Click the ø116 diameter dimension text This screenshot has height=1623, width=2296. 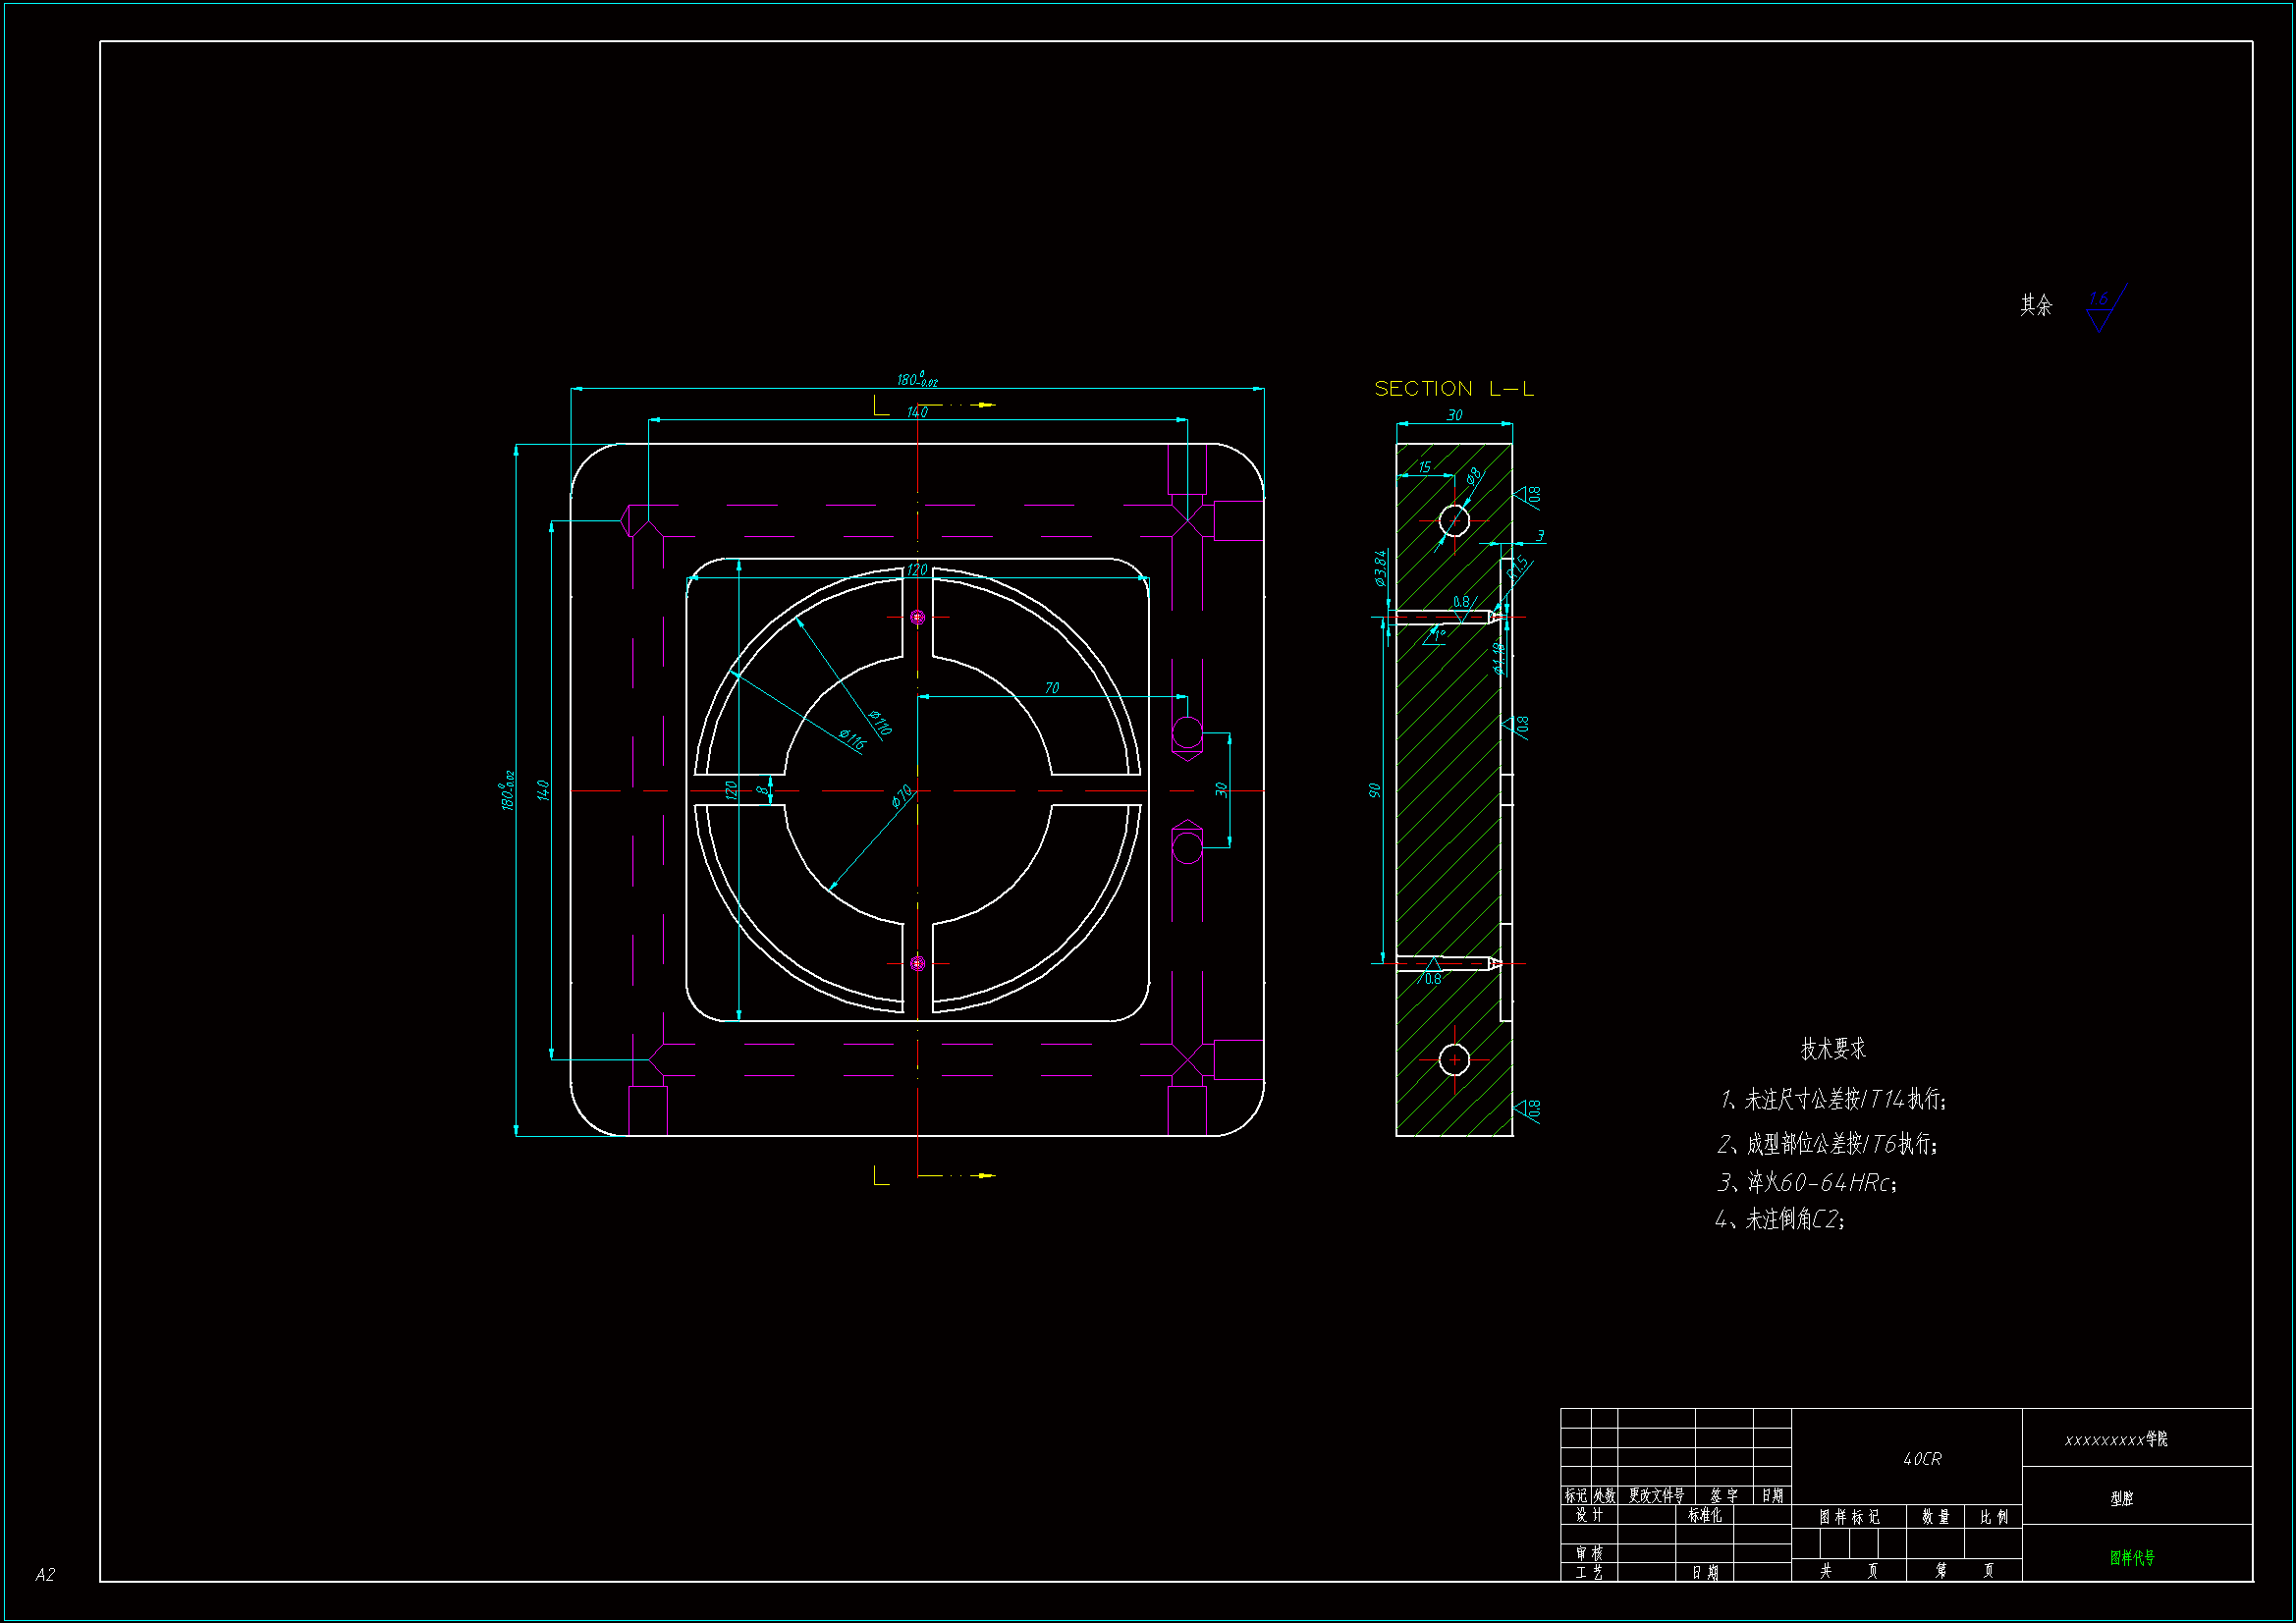pyautogui.click(x=852, y=739)
